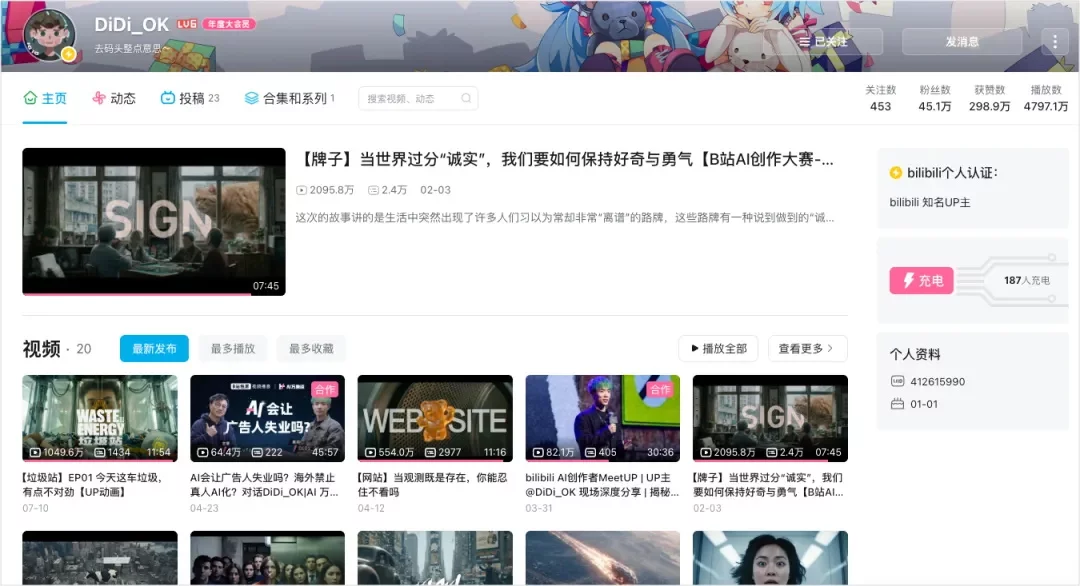Image resolution: width=1080 pixels, height=586 pixels.
Task: Open the featured SIGN video thumbnail
Action: (154, 222)
